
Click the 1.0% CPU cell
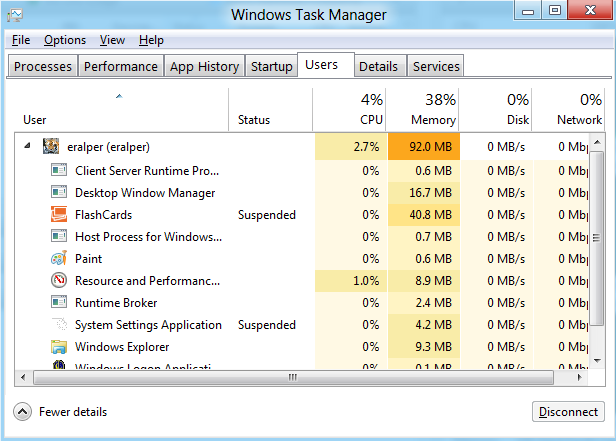[351, 280]
